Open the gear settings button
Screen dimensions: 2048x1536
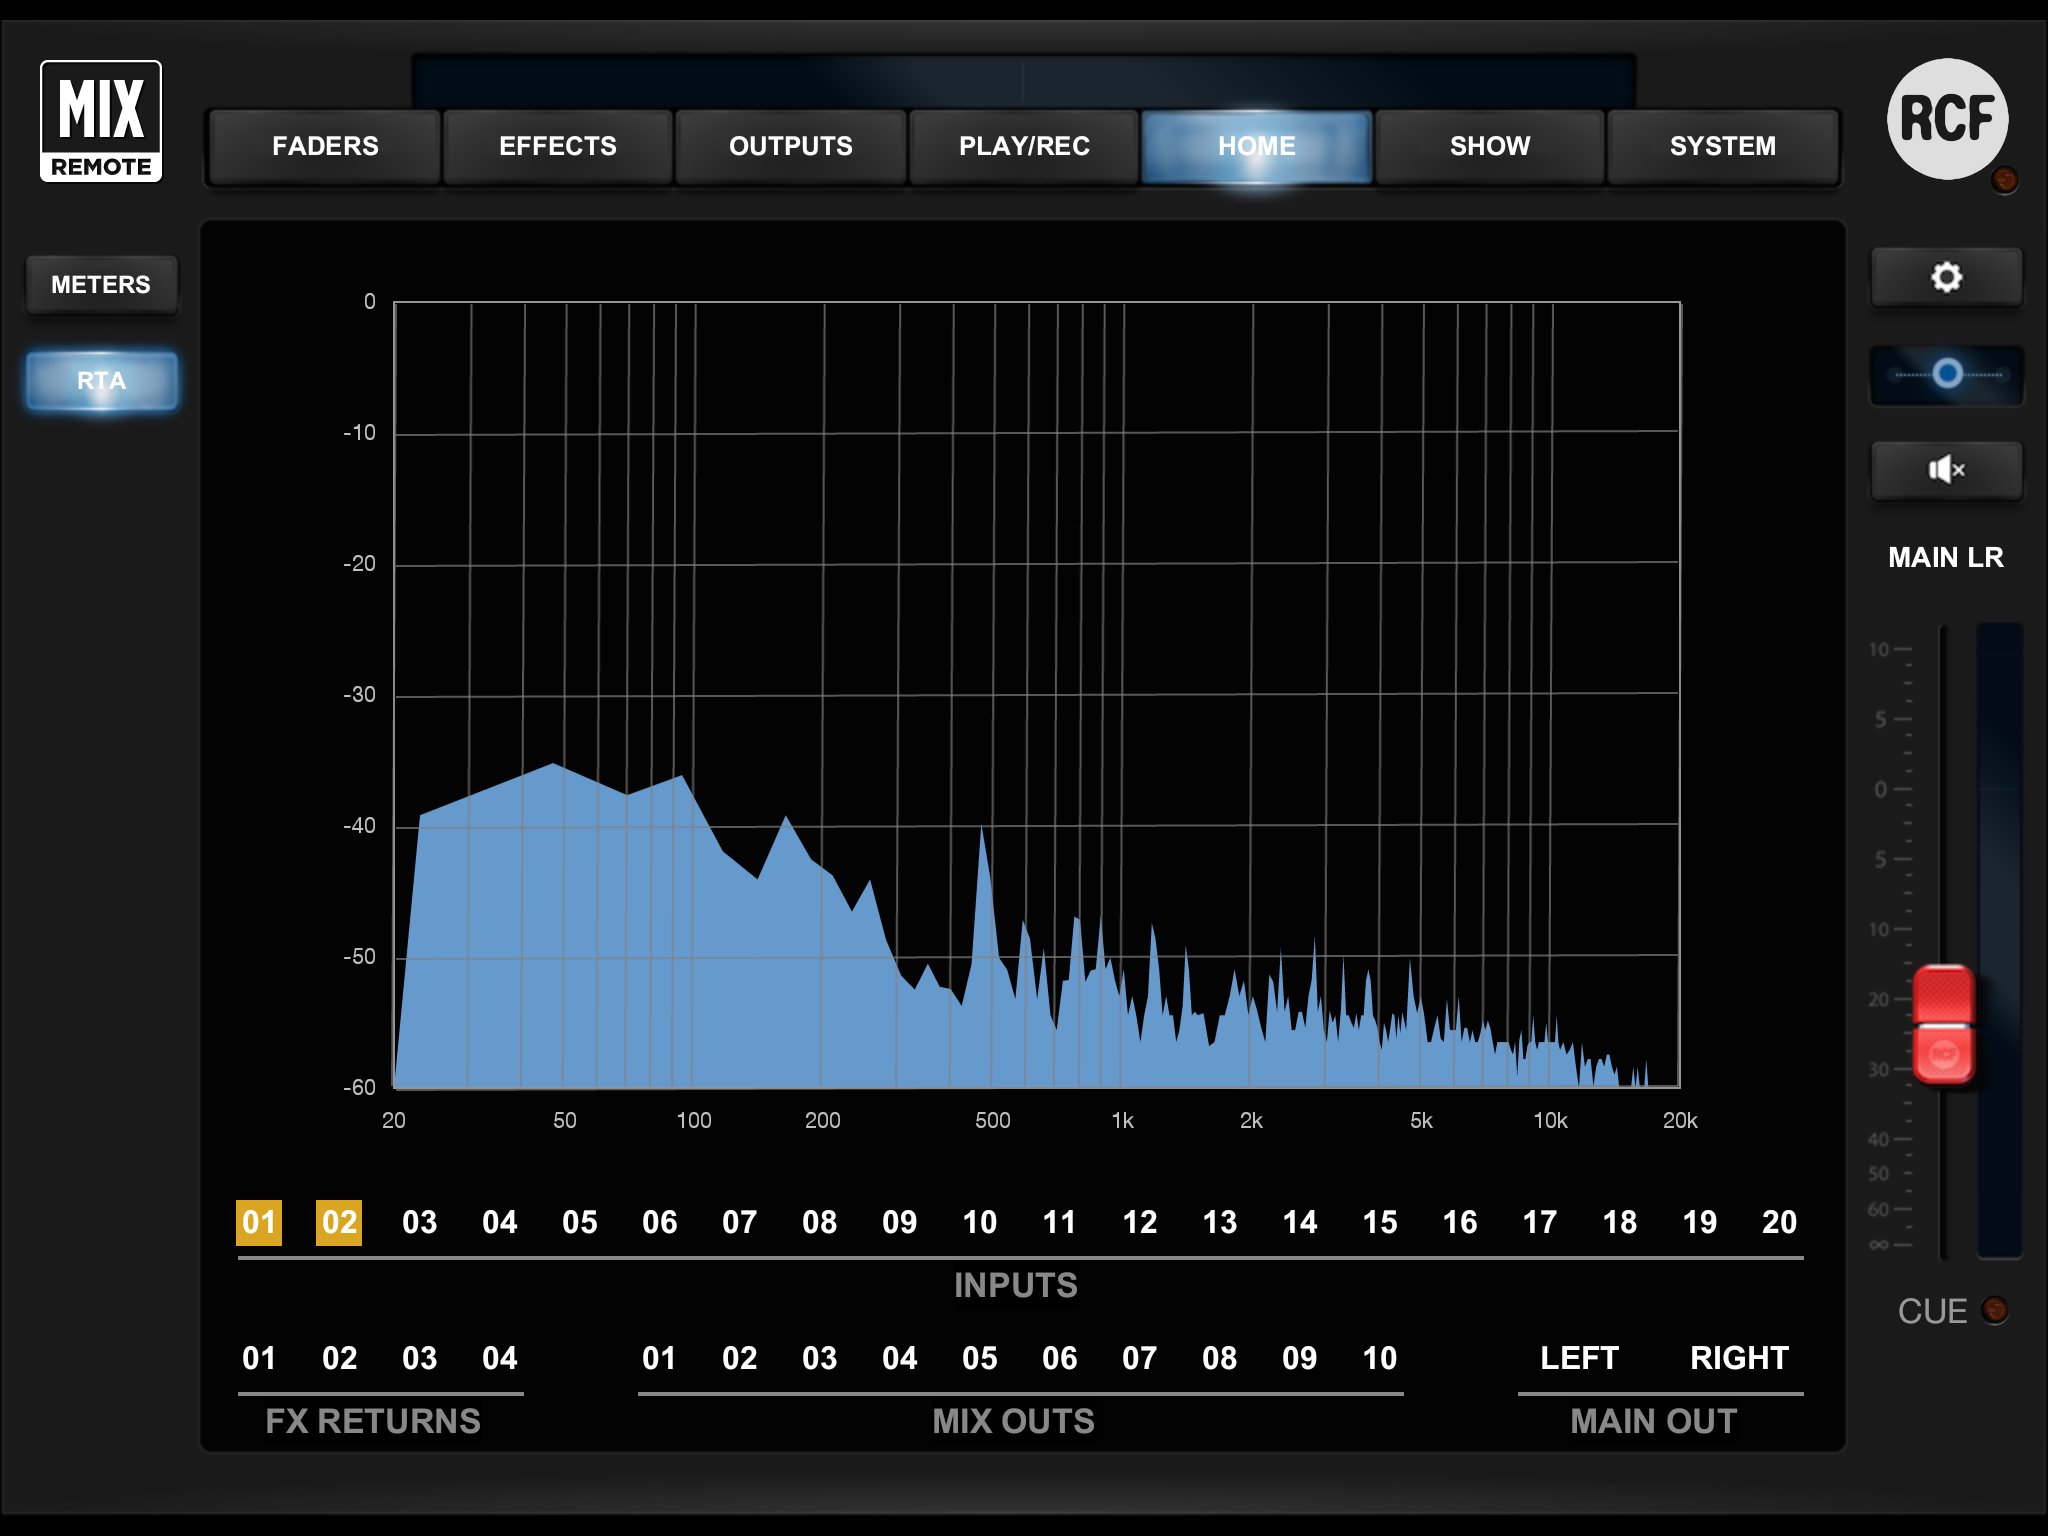point(1945,278)
